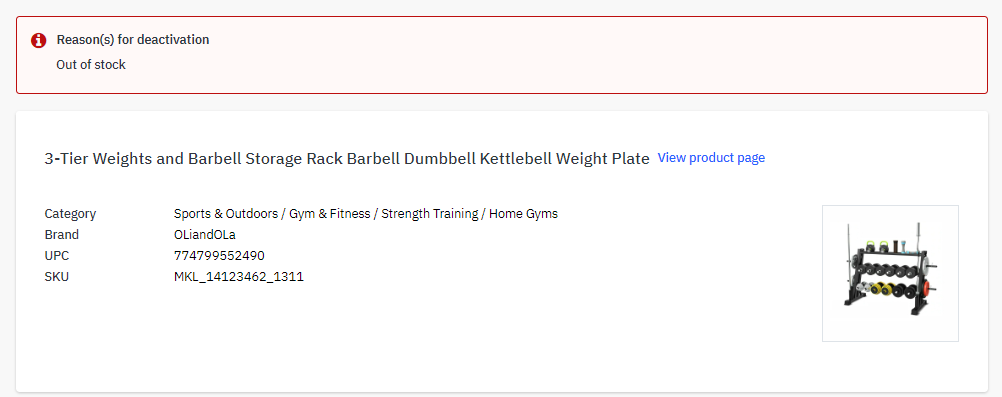Click the Reason(s) for deactivation heading
Screen dimensions: 1002x397
pyautogui.click(x=133, y=40)
